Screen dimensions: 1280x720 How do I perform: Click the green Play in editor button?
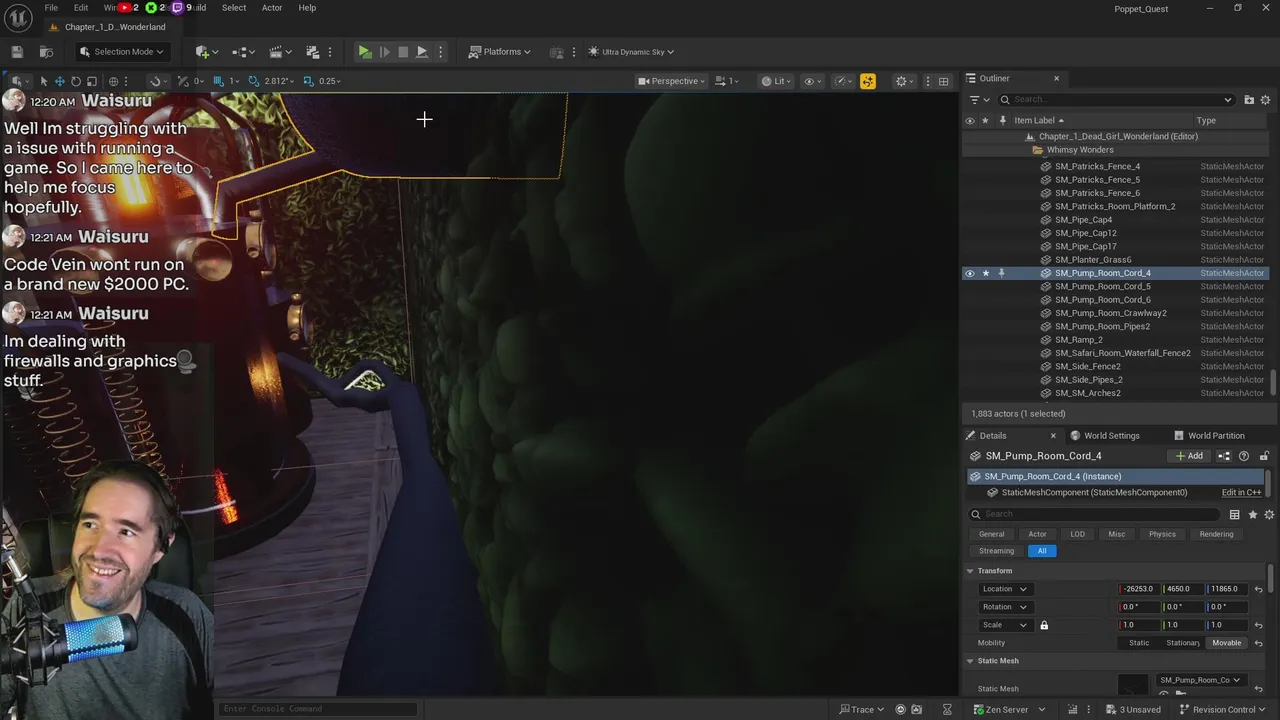click(365, 52)
